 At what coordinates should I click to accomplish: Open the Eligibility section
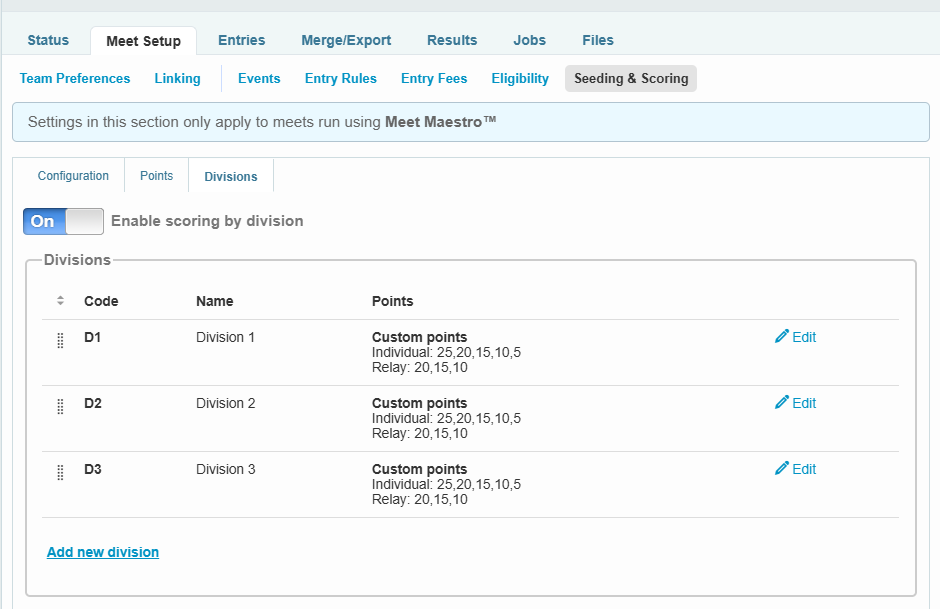[520, 78]
